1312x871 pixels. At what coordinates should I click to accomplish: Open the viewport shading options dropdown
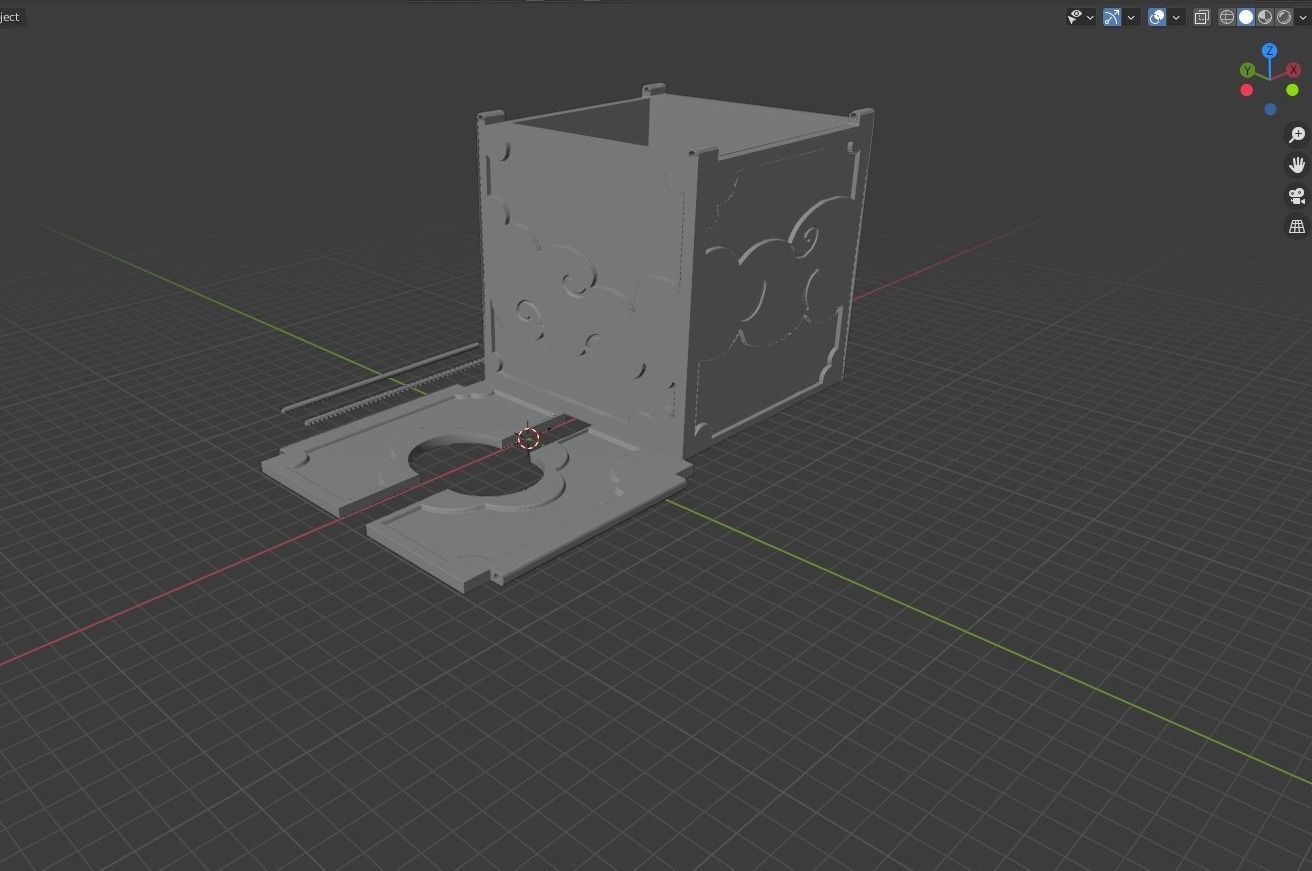point(1302,17)
